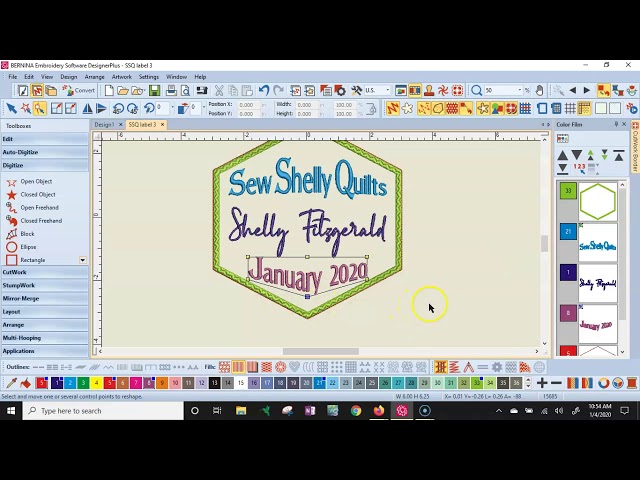Click the Convert button
This screenshot has height=480, width=640.
click(x=78, y=90)
